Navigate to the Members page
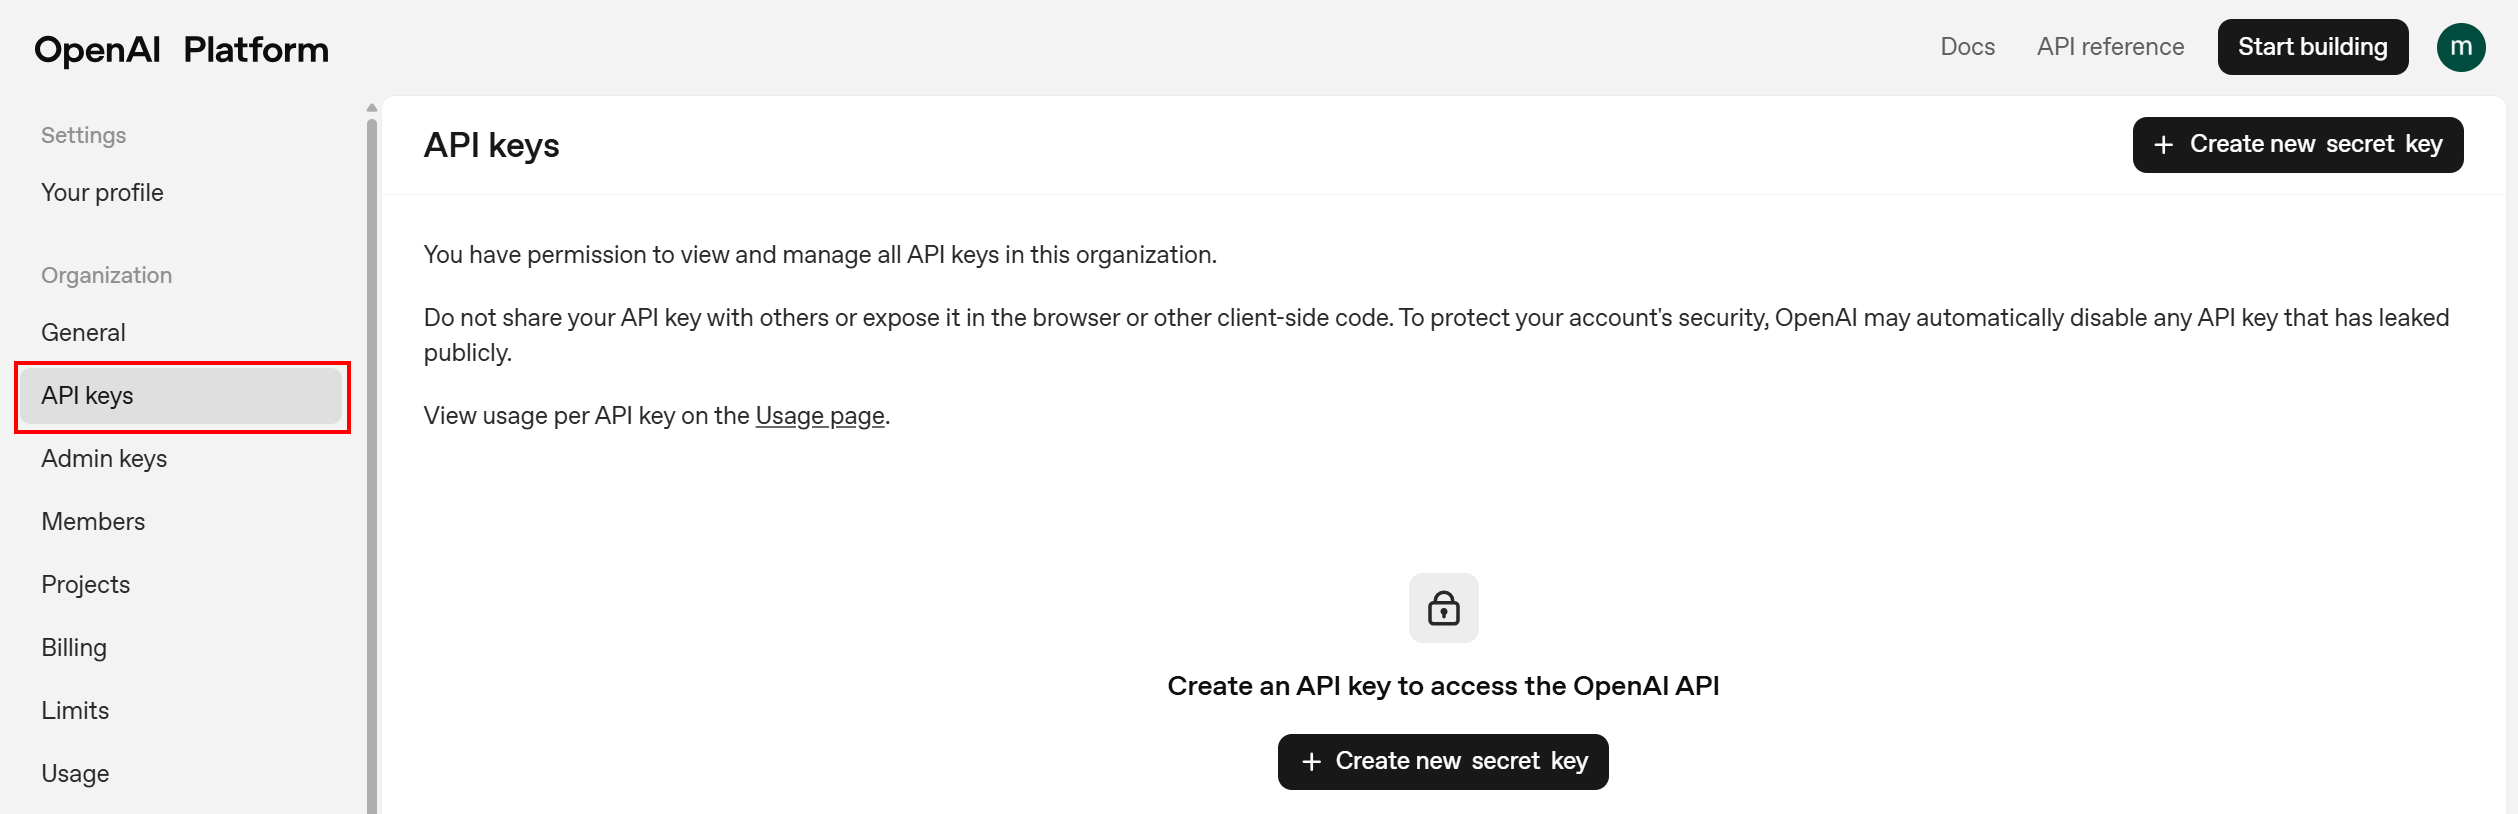 point(93,521)
